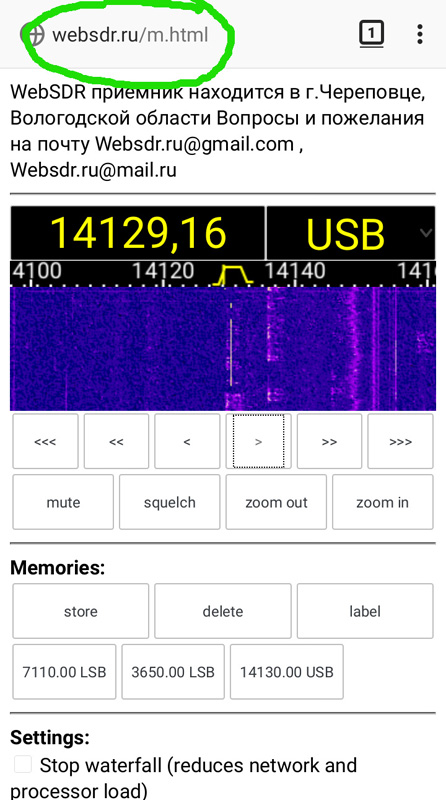Tune up fastest with >>> button
Screen dimensions: 446x800
[400, 441]
